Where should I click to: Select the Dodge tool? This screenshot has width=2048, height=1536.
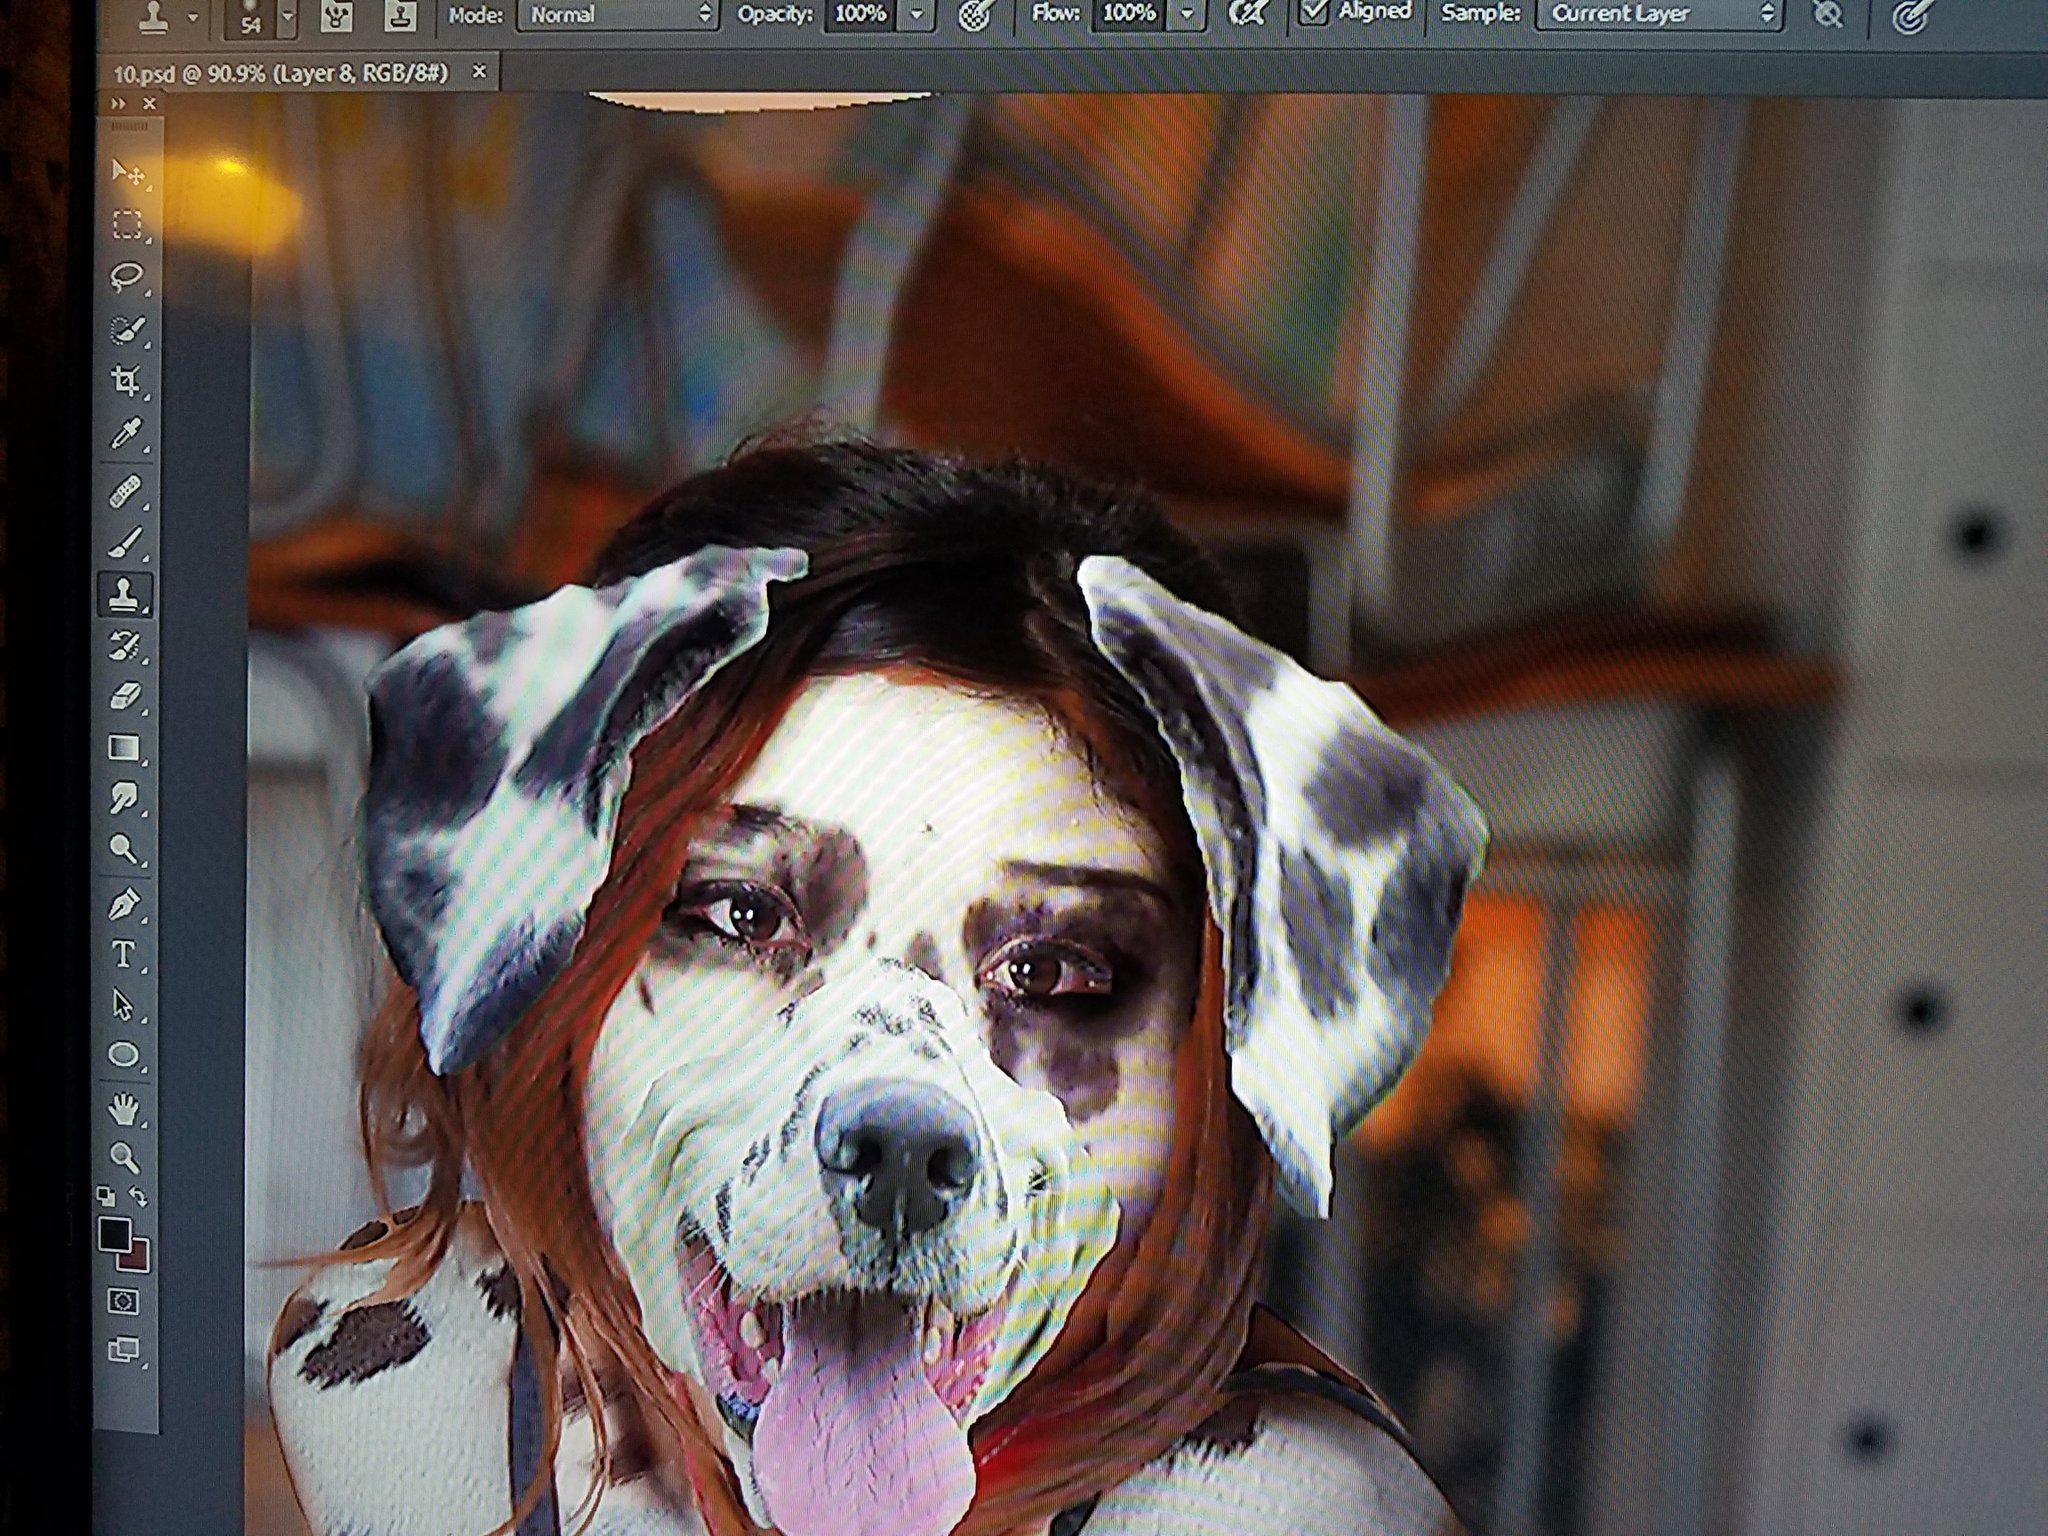(125, 849)
